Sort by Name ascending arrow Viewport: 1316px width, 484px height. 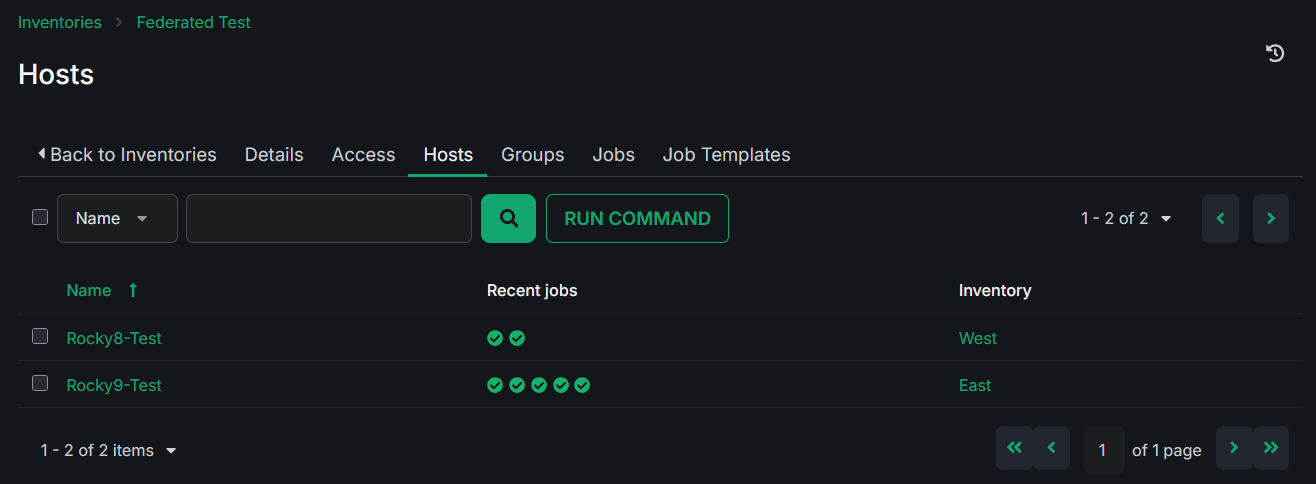point(132,290)
